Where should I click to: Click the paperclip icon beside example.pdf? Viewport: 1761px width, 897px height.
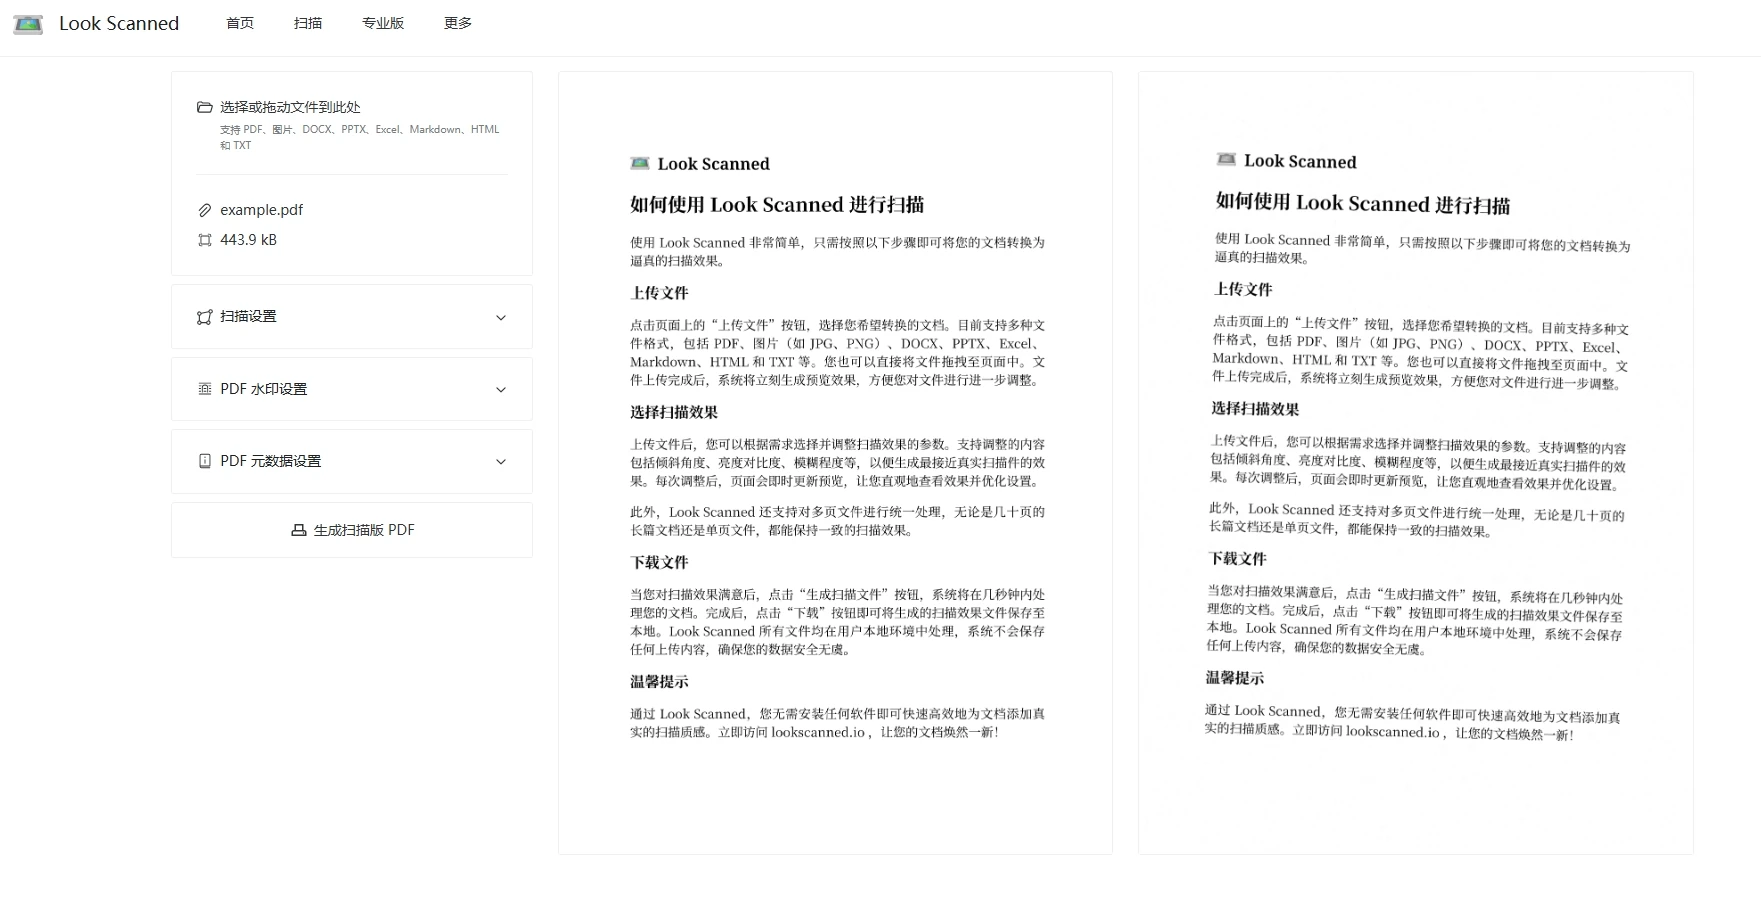tap(205, 210)
